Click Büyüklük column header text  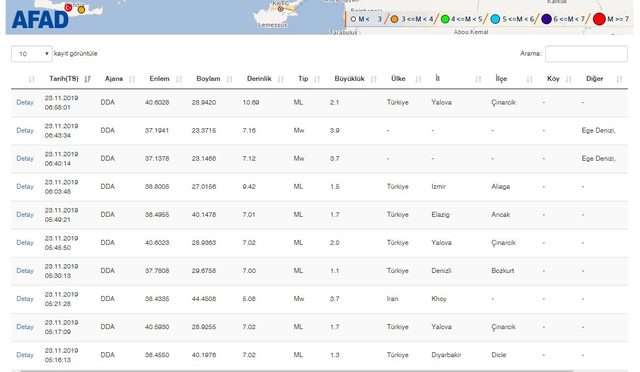coord(349,79)
